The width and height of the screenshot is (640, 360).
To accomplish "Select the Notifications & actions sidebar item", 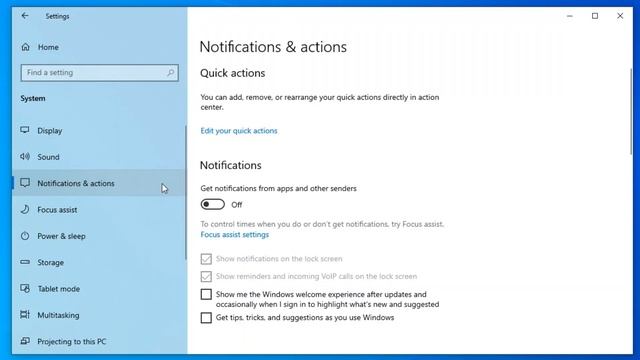I will (99, 183).
